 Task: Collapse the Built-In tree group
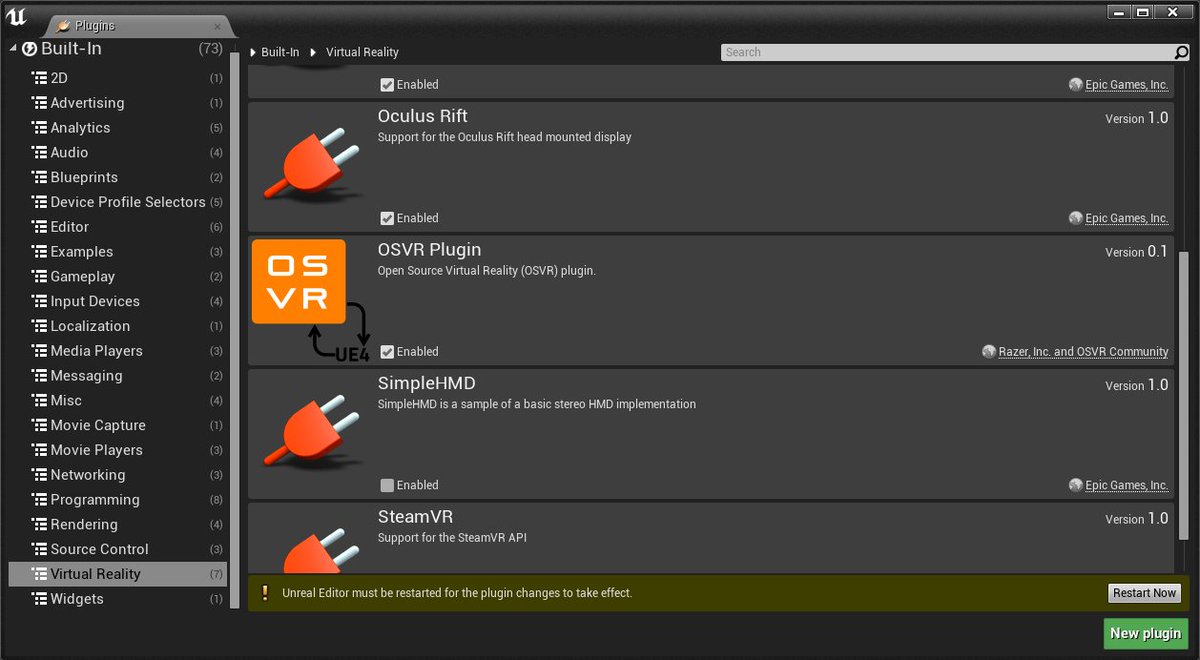point(13,48)
